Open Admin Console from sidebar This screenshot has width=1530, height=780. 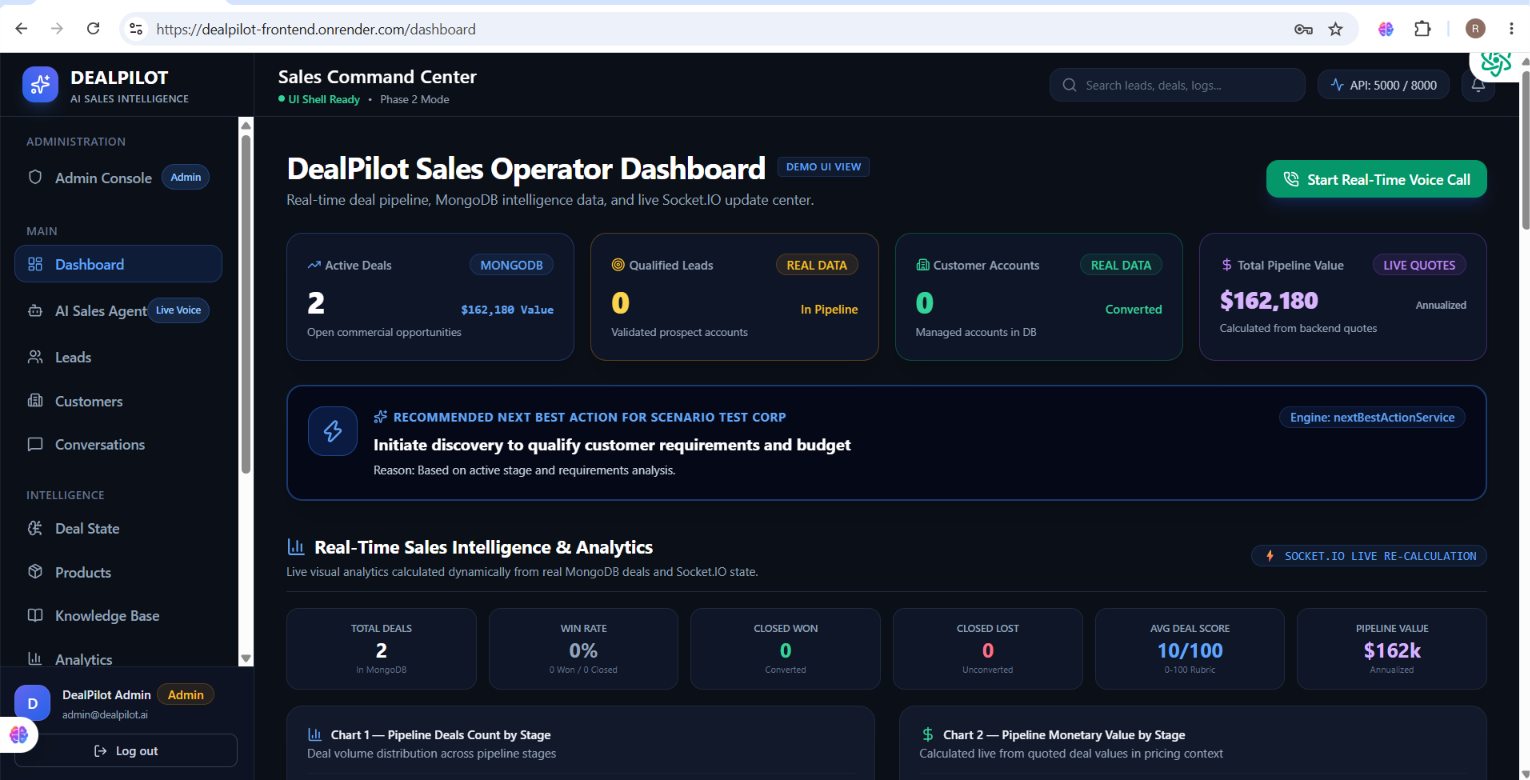point(118,177)
